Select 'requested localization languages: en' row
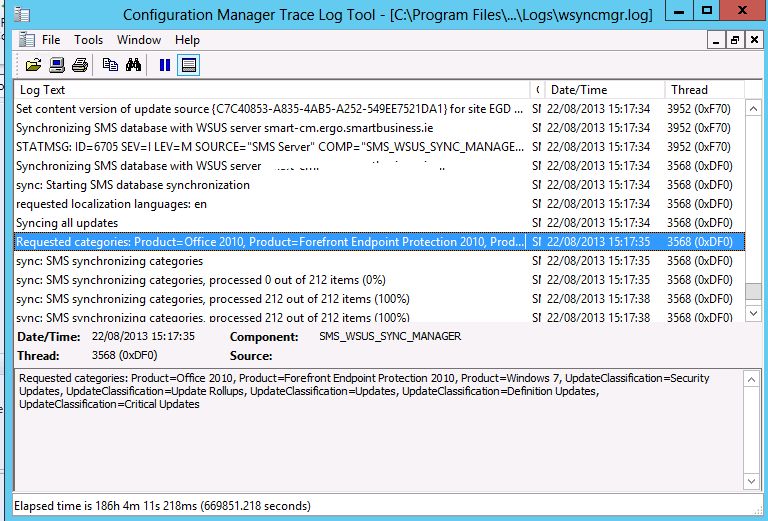Screen dimensions: 768x521 point(380,204)
